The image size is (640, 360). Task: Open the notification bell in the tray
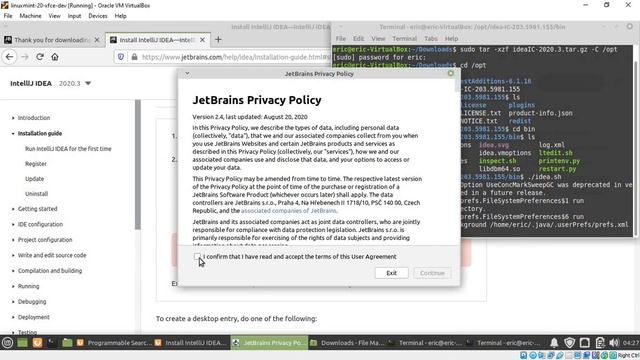pos(554,343)
